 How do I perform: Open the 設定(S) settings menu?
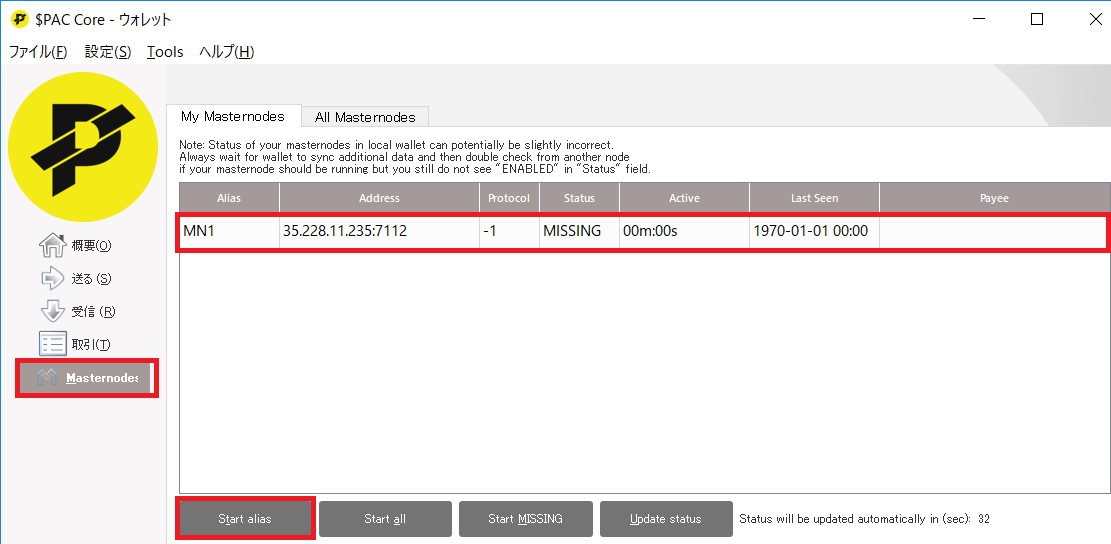coord(108,52)
